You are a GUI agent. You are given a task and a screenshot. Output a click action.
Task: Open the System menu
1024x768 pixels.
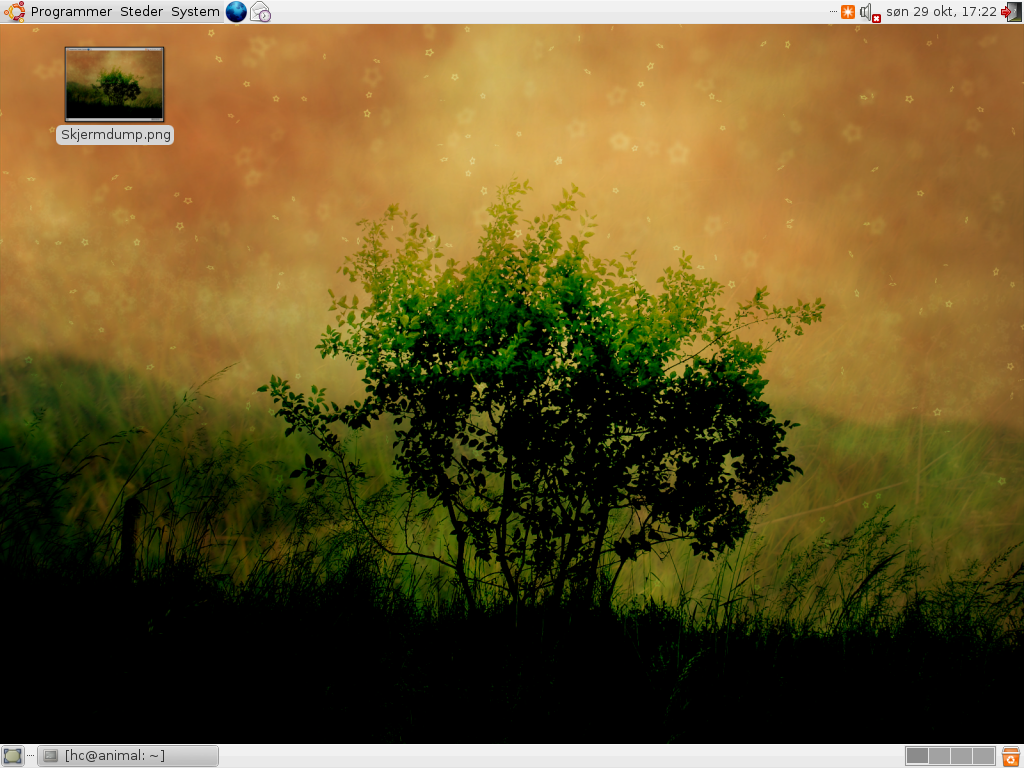click(x=195, y=12)
